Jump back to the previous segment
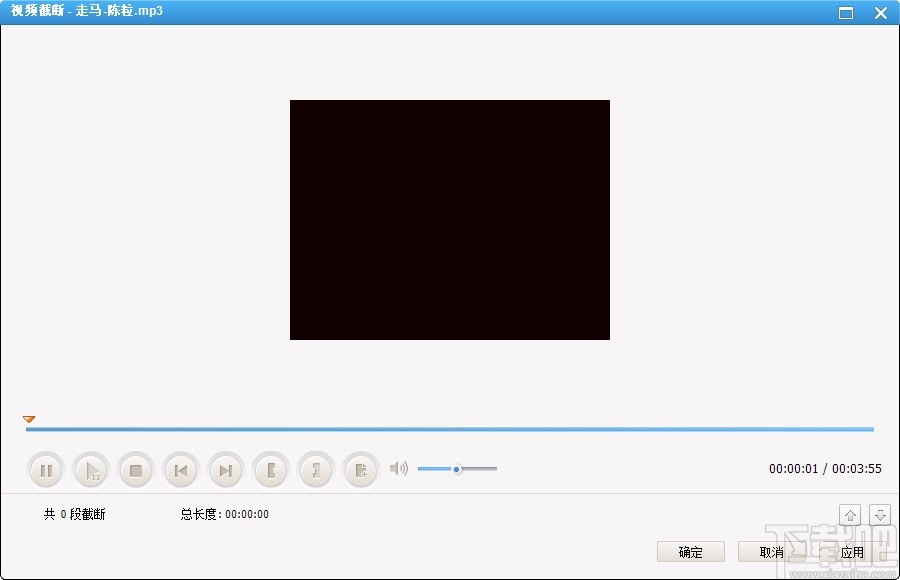The width and height of the screenshot is (900, 580). coord(181,469)
